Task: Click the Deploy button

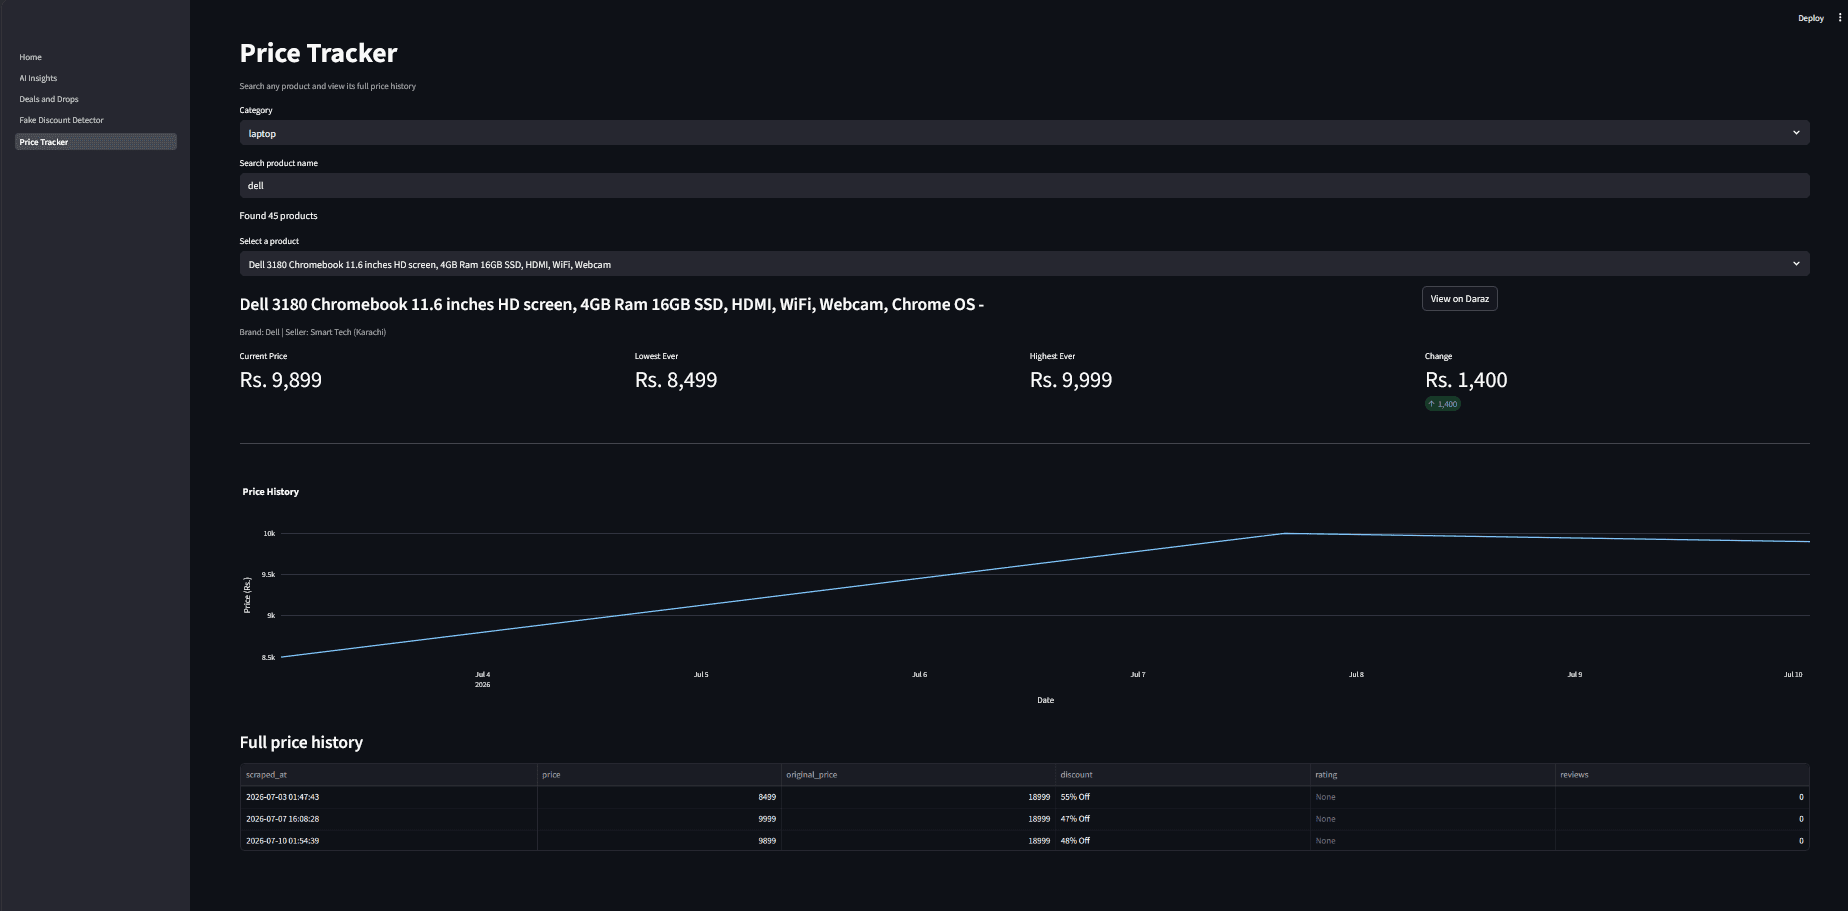Action: [1811, 18]
